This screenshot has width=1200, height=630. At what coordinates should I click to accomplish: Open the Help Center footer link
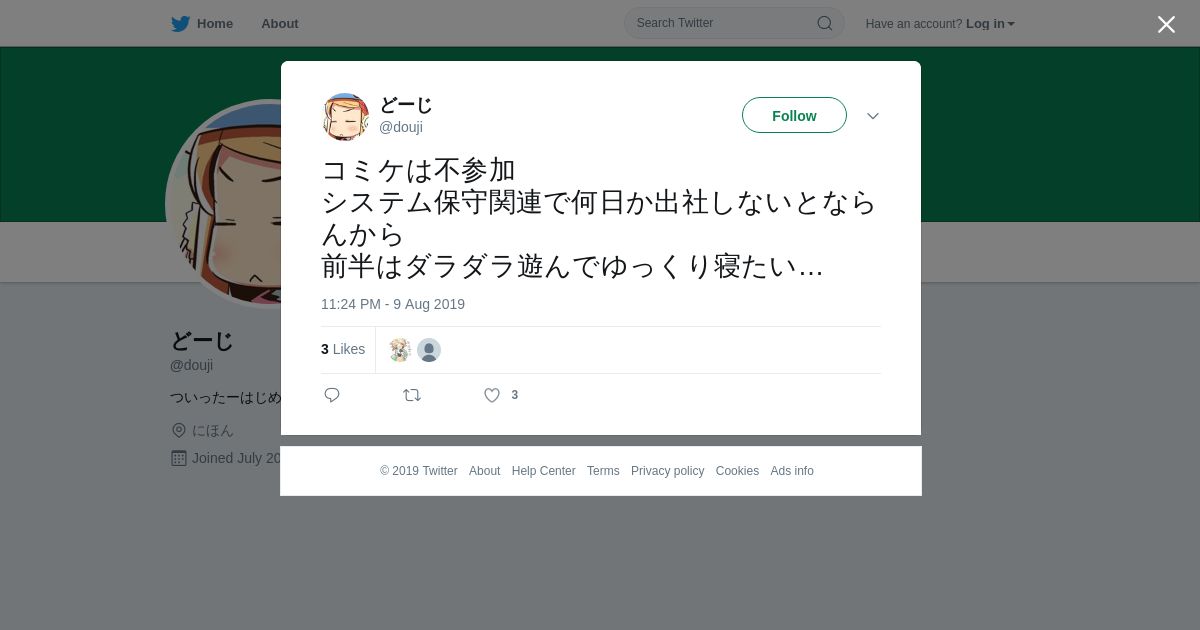tap(543, 471)
